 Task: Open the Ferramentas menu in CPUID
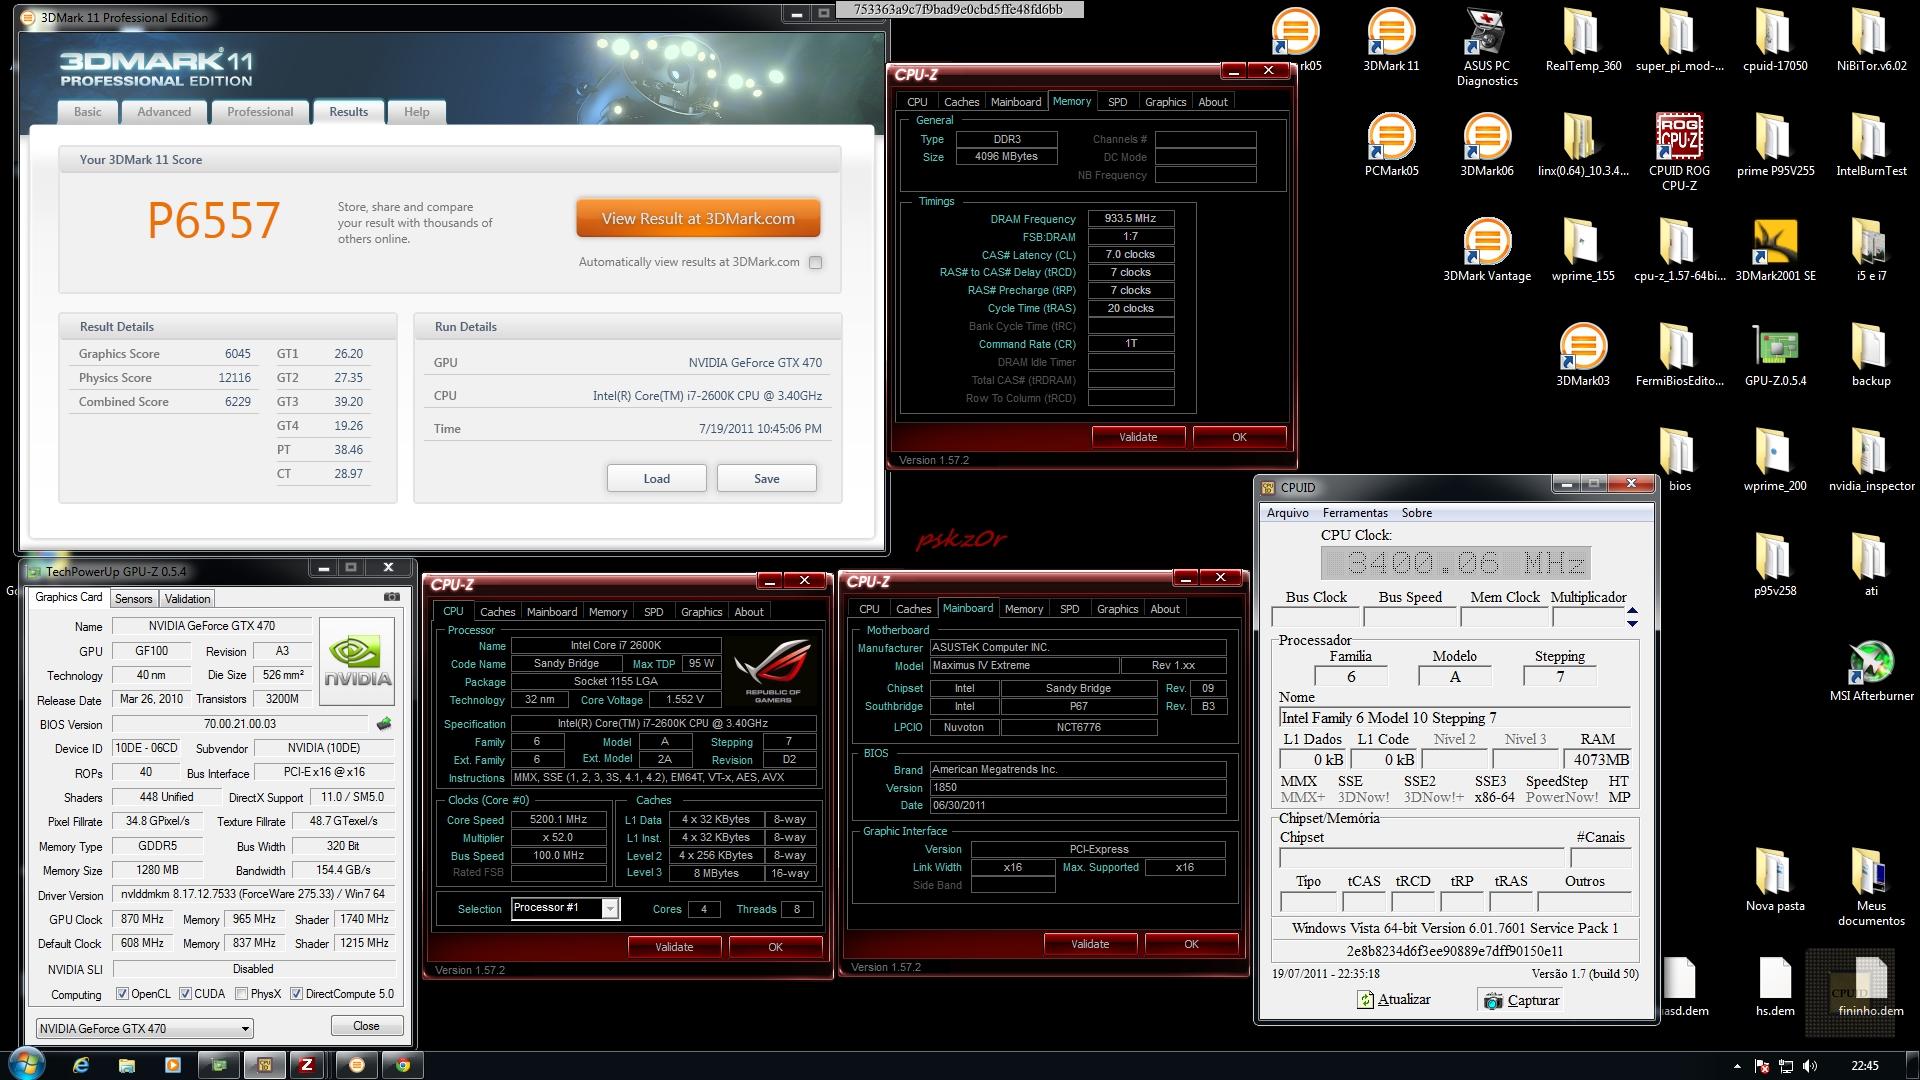click(x=1355, y=513)
